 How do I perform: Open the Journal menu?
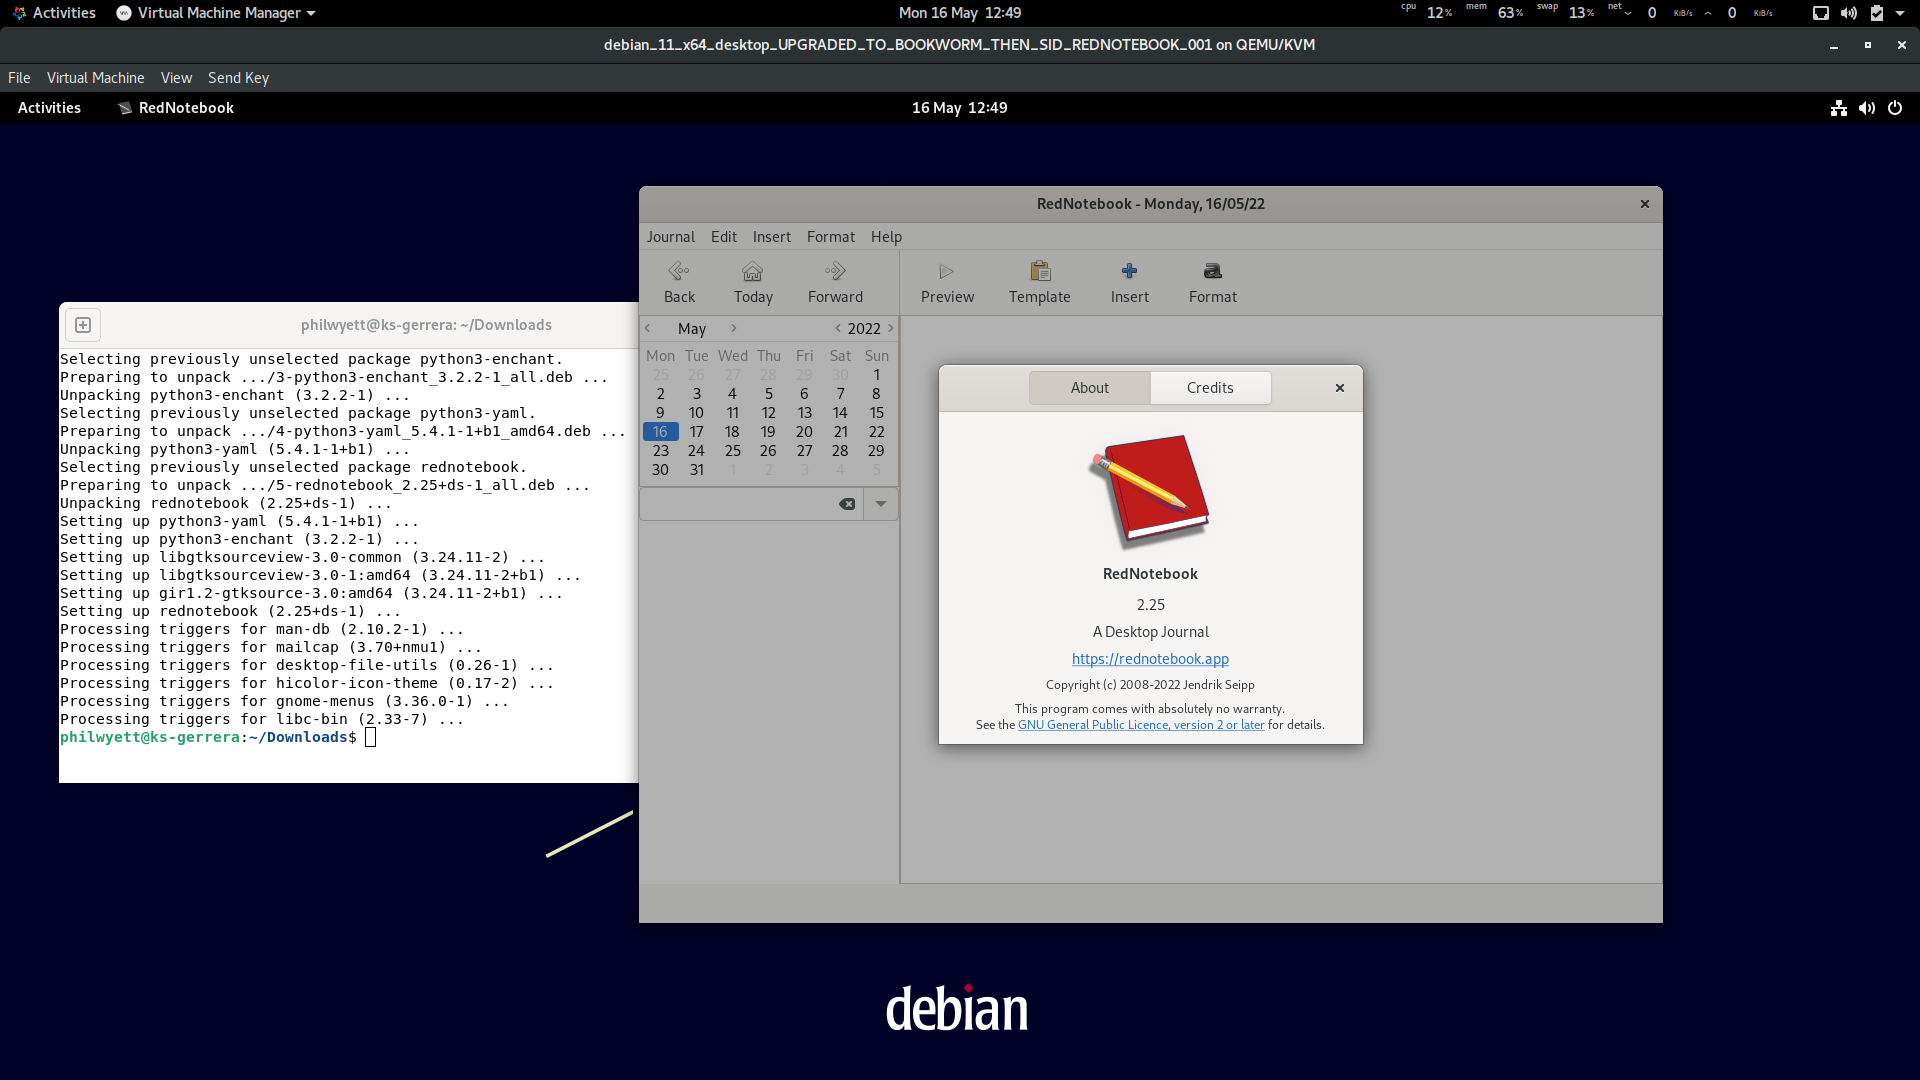pyautogui.click(x=670, y=236)
